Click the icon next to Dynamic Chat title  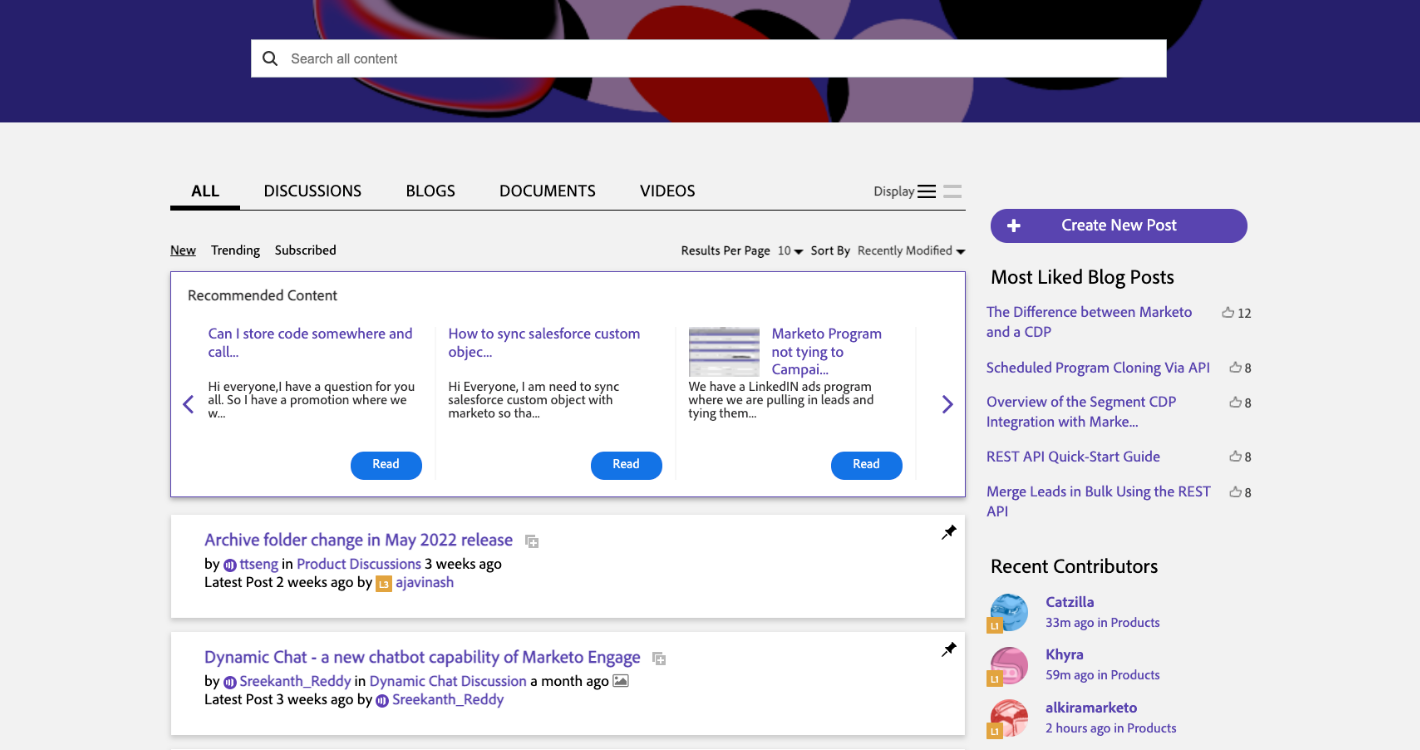tap(659, 659)
